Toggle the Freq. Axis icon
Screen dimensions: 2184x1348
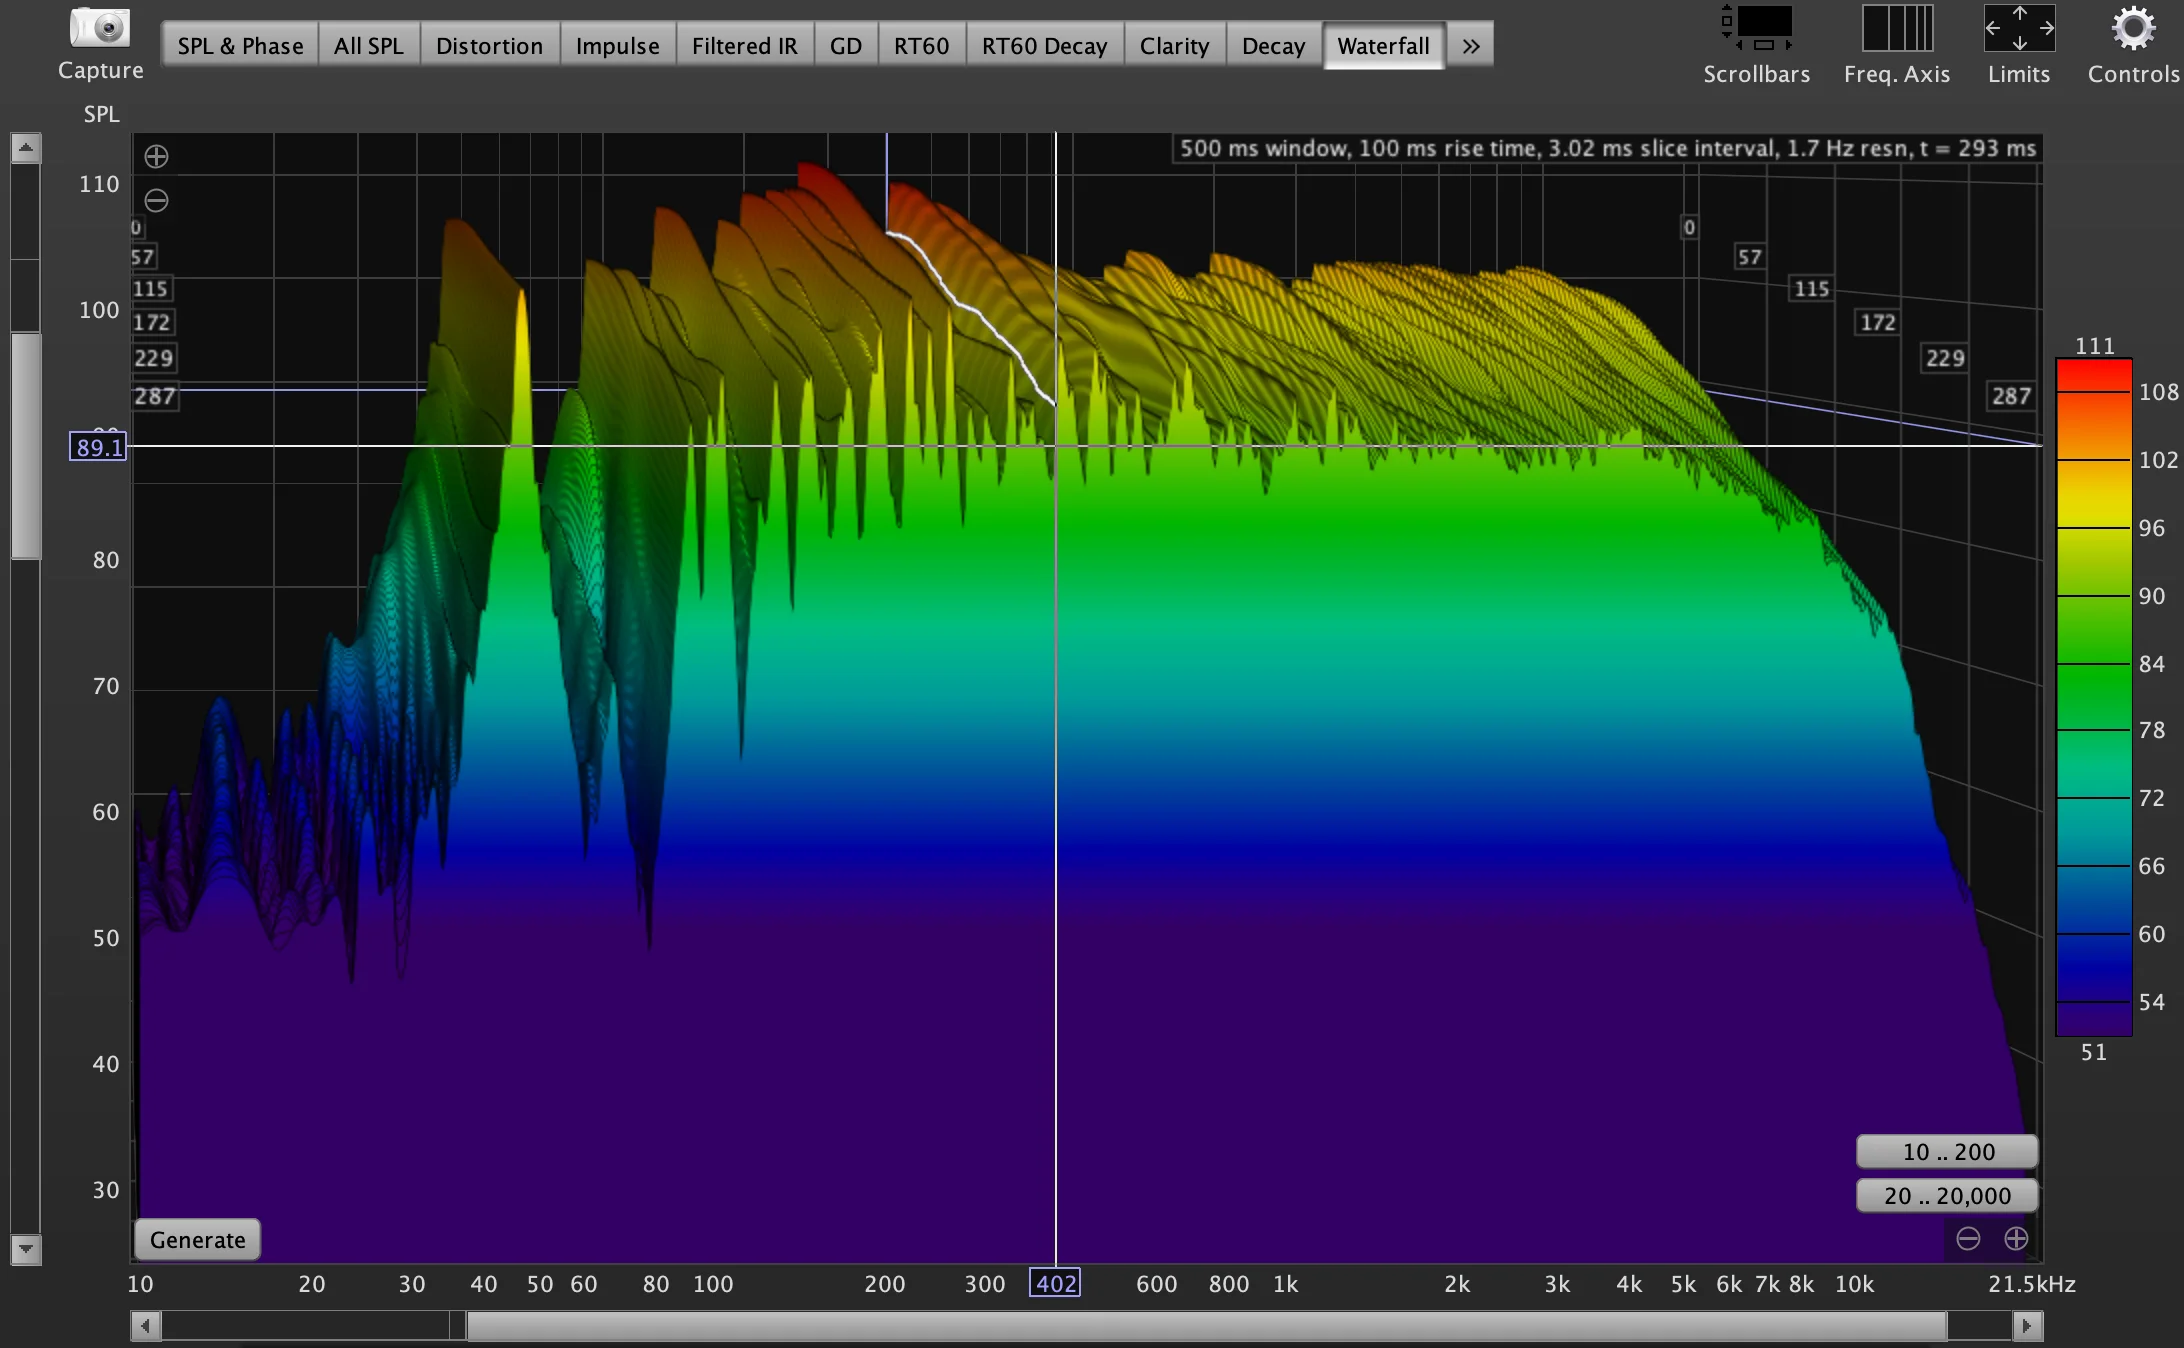1897,27
